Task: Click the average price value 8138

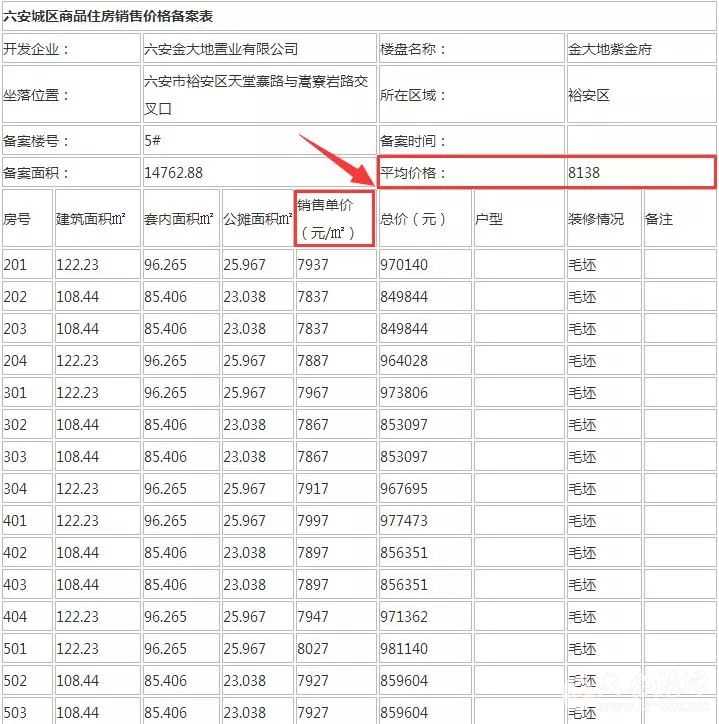Action: (584, 173)
